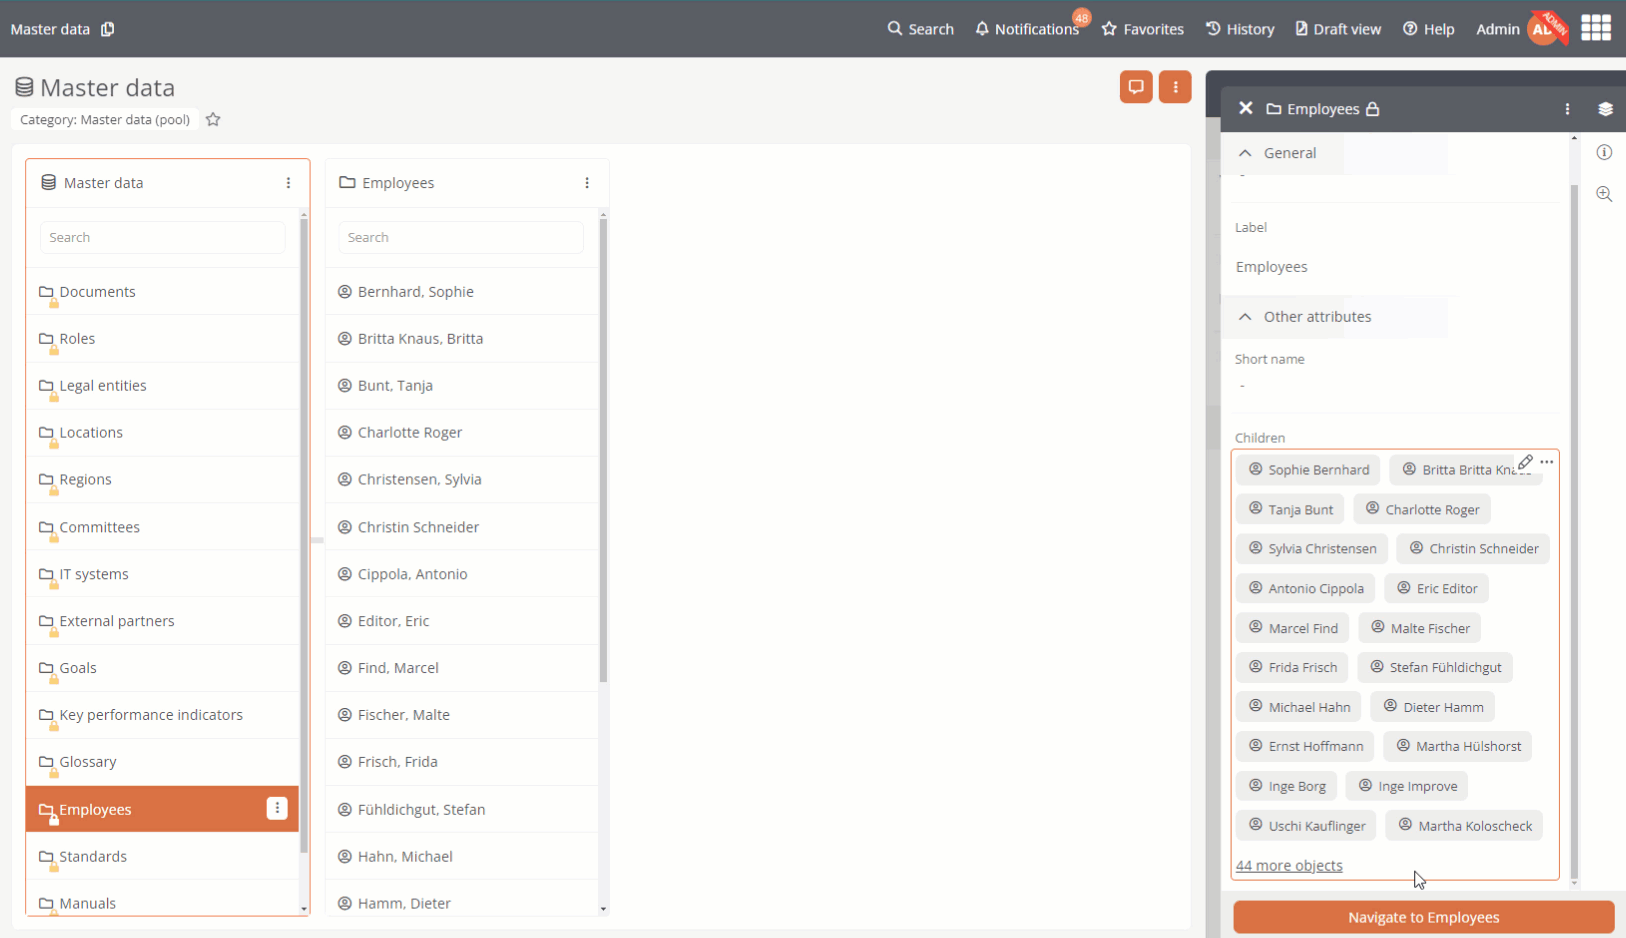Click the zoom magnifier icon in right sidebar
This screenshot has height=938, width=1626.
tap(1604, 194)
